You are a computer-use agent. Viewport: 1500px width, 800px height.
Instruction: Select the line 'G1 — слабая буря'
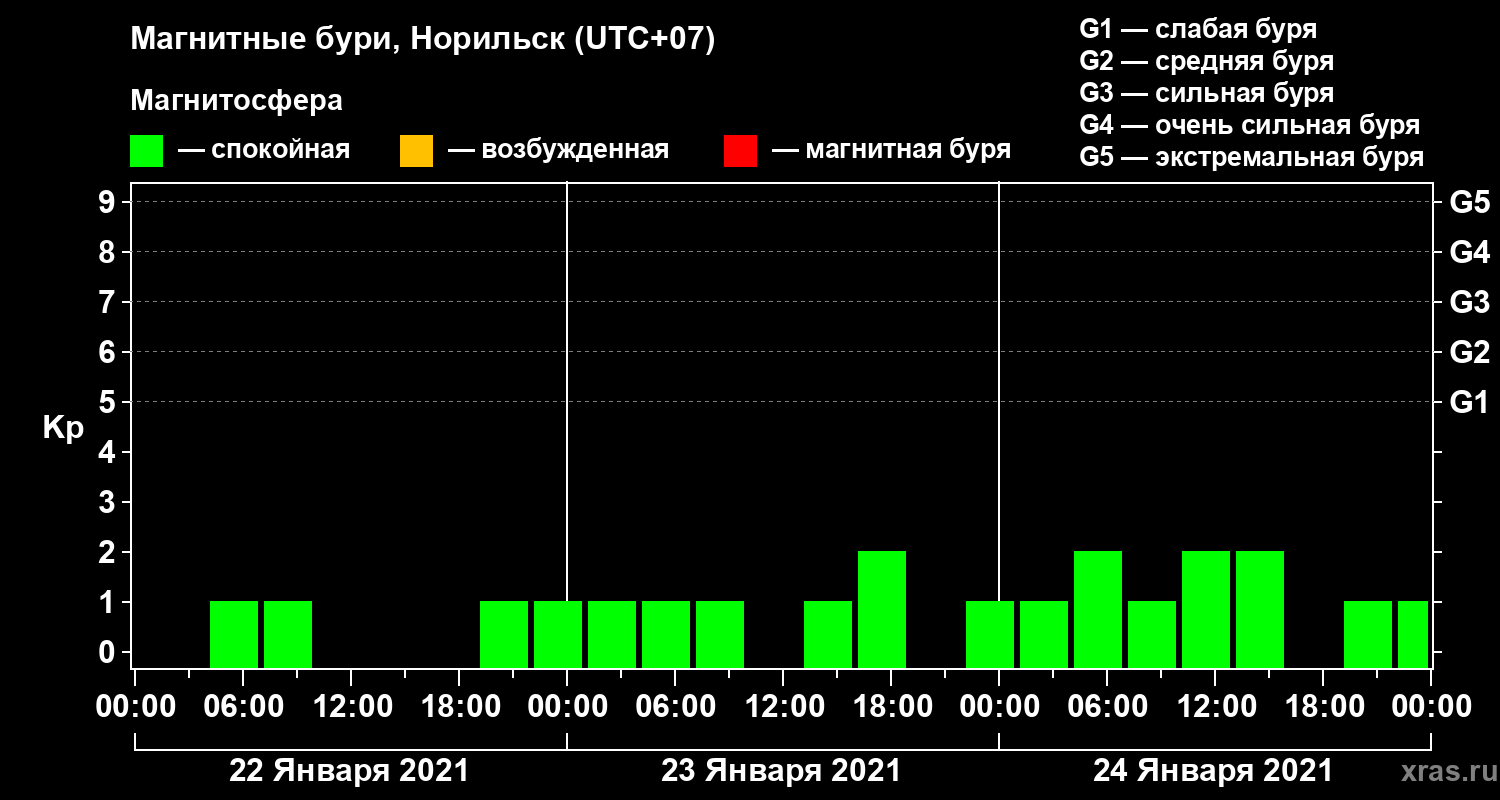[1198, 29]
